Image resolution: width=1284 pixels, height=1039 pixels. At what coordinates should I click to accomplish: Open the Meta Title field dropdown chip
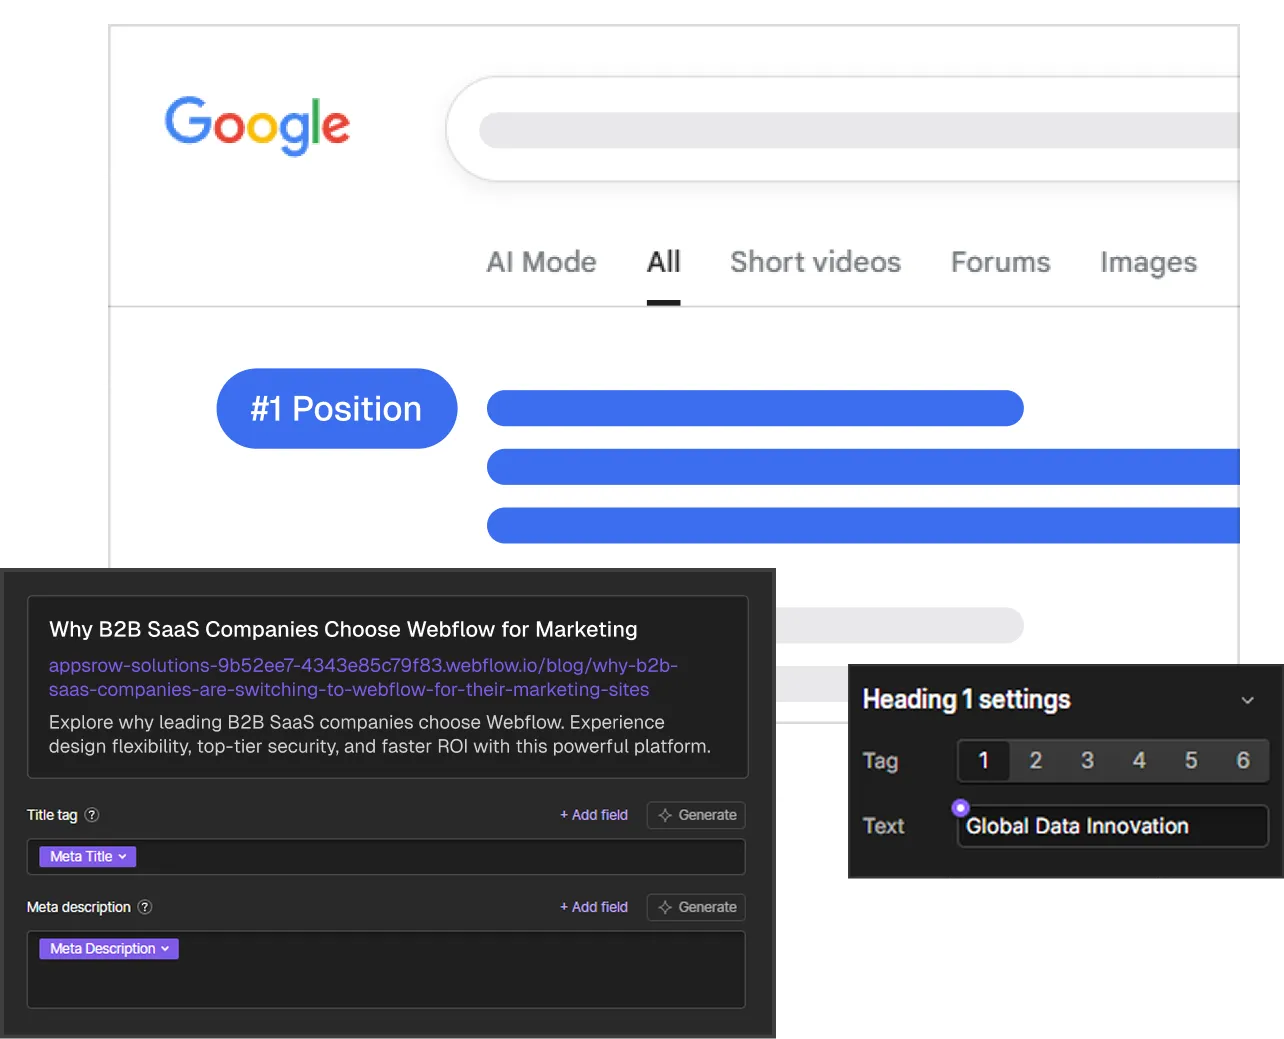[87, 856]
